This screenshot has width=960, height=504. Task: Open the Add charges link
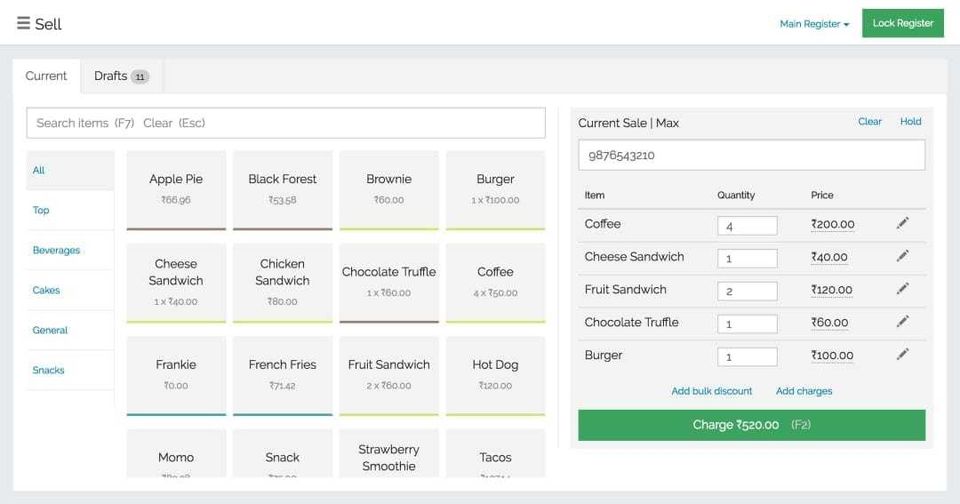coord(804,391)
